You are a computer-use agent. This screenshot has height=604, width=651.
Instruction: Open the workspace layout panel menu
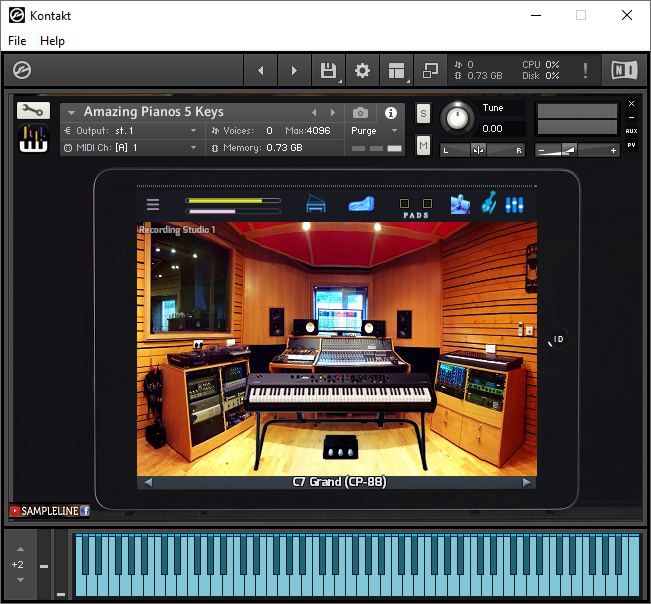click(396, 71)
